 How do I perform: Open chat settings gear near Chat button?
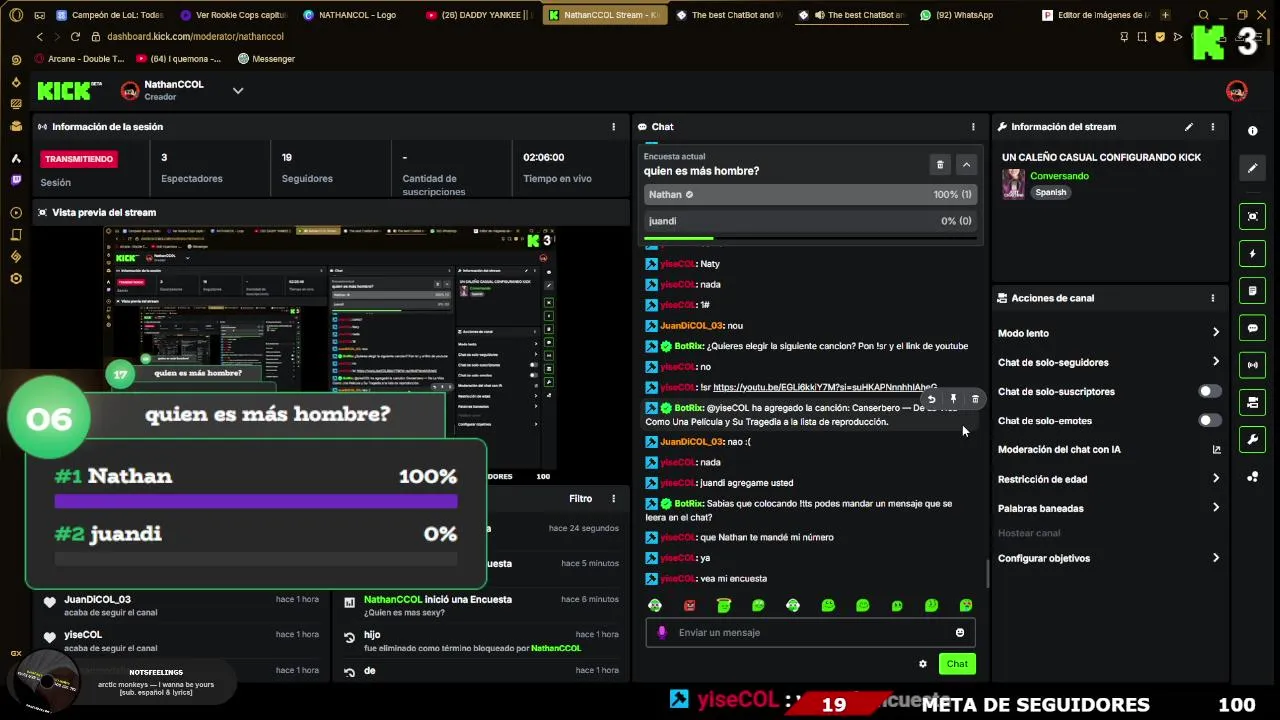pyautogui.click(x=922, y=664)
